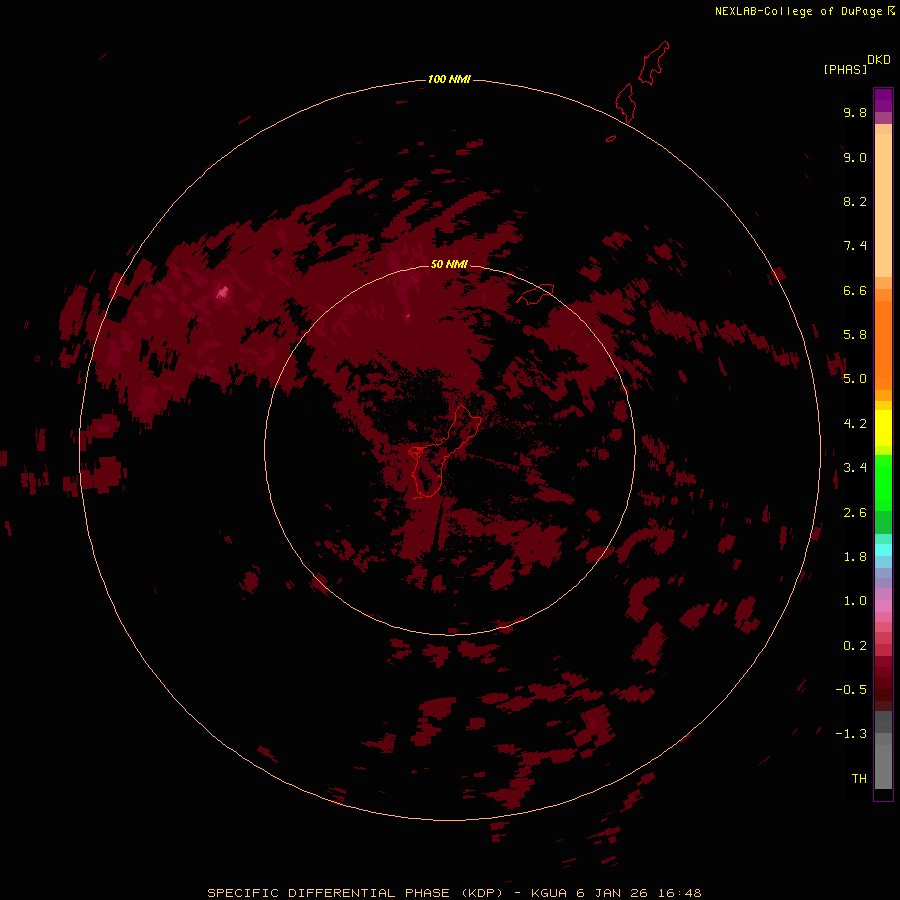The image size is (900, 900).
Task: Click the 1.0 value on the color scale
Action: (x=855, y=601)
